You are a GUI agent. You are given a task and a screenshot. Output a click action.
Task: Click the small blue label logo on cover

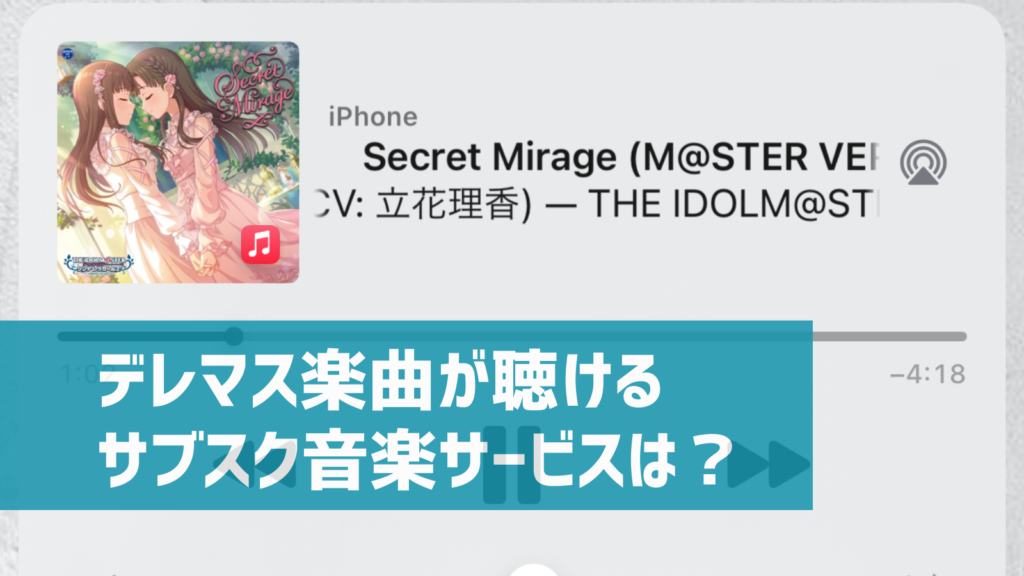(x=67, y=54)
